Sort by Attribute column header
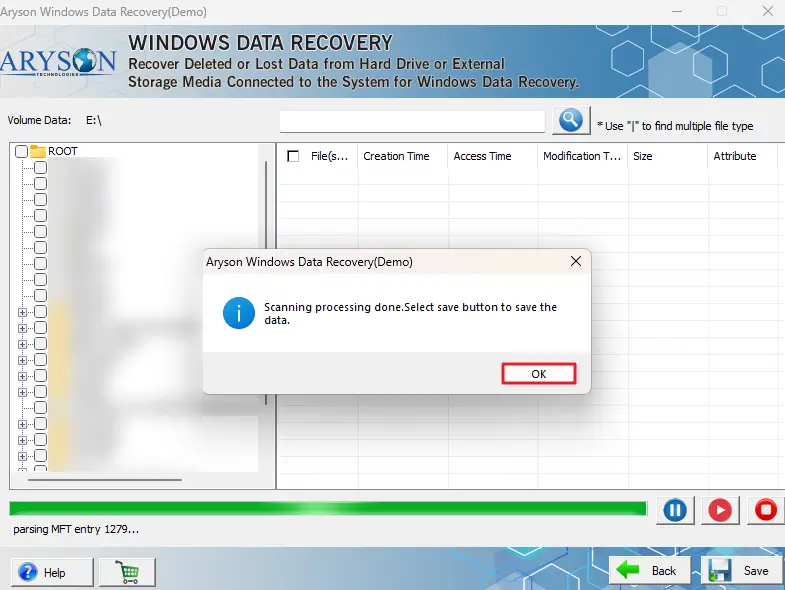This screenshot has width=785, height=590. point(743,156)
